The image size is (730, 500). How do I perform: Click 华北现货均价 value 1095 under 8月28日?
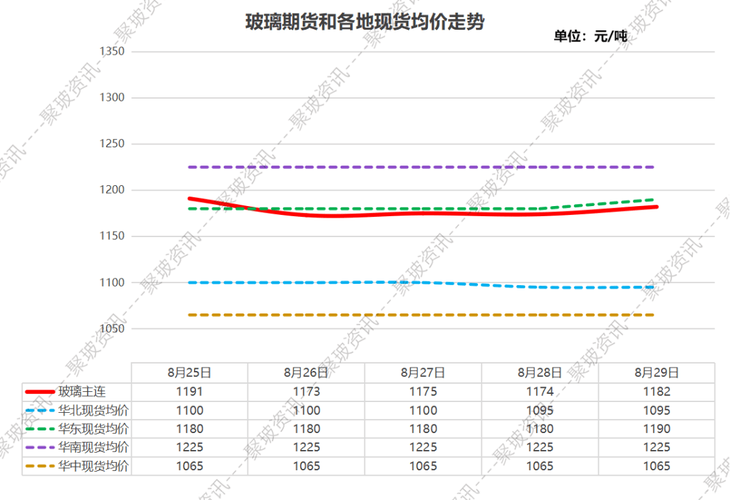click(539, 411)
